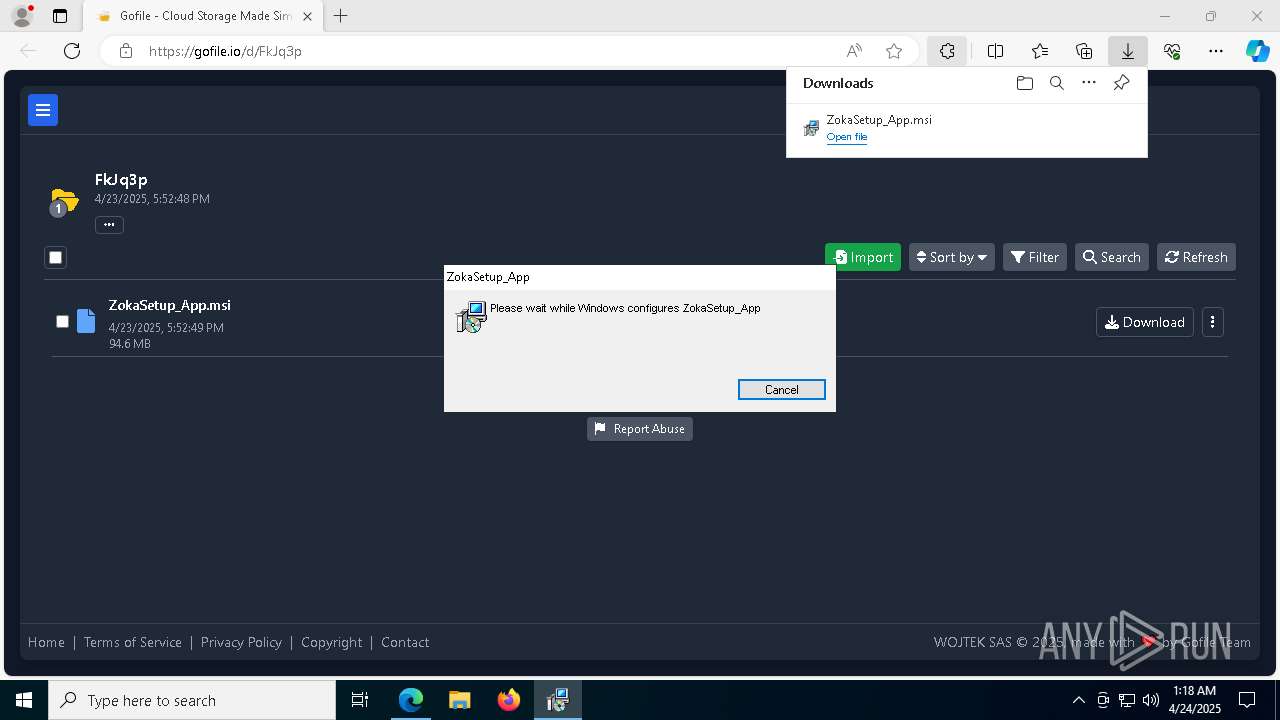Open Task View on the taskbar
This screenshot has width=1280, height=720.
(360, 700)
